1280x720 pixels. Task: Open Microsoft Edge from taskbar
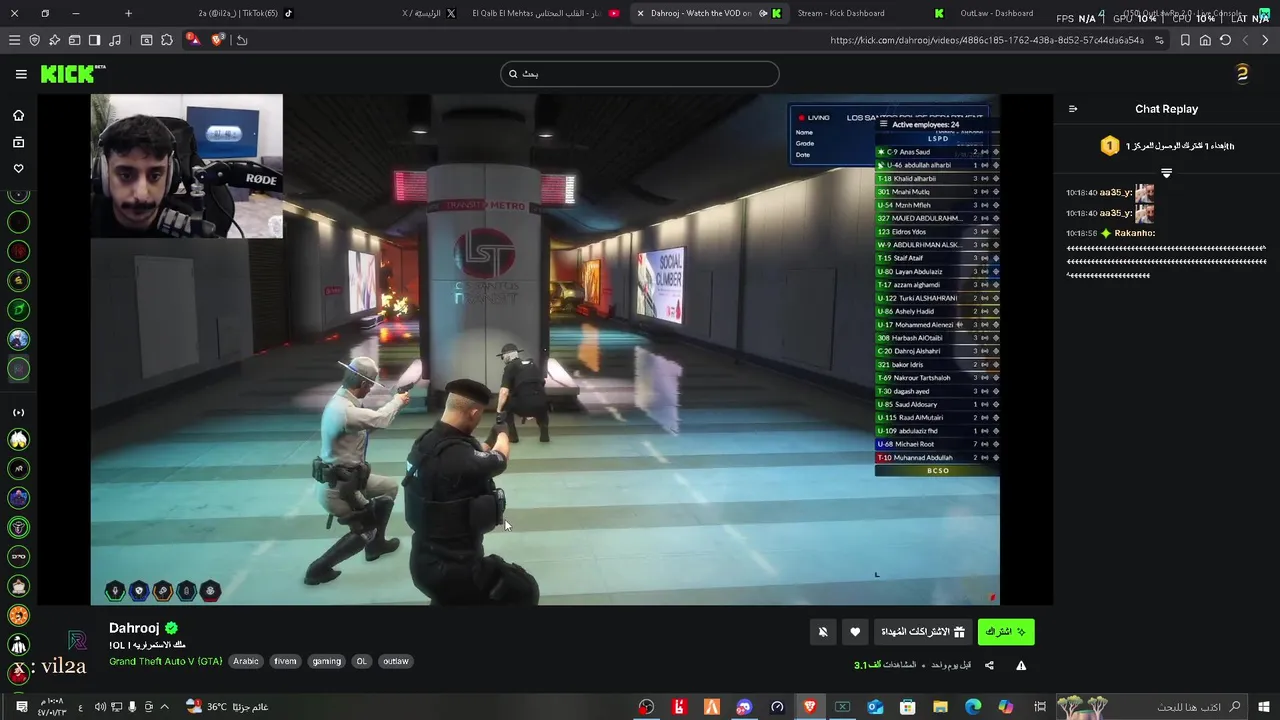tap(973, 707)
